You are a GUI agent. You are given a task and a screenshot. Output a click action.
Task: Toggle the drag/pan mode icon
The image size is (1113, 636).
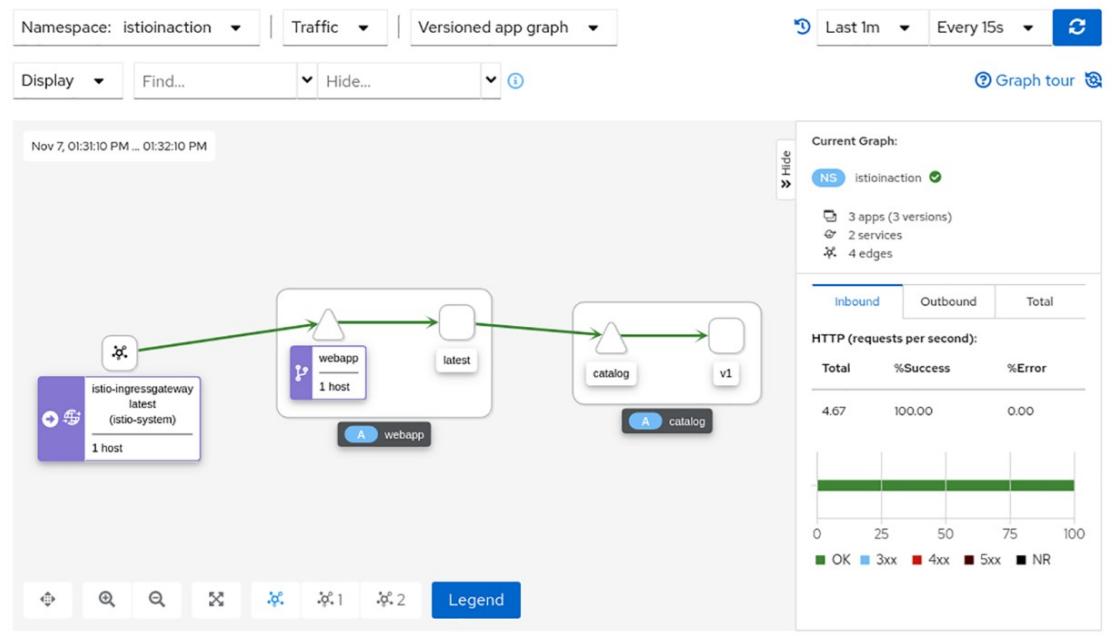coord(47,599)
